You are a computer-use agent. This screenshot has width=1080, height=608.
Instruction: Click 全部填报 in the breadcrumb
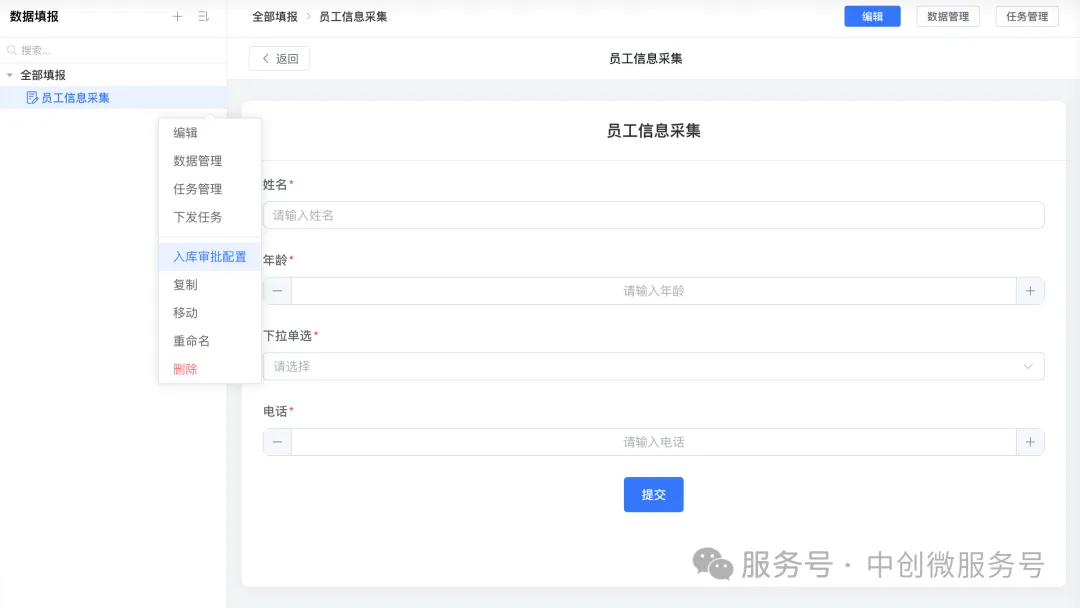tap(275, 17)
